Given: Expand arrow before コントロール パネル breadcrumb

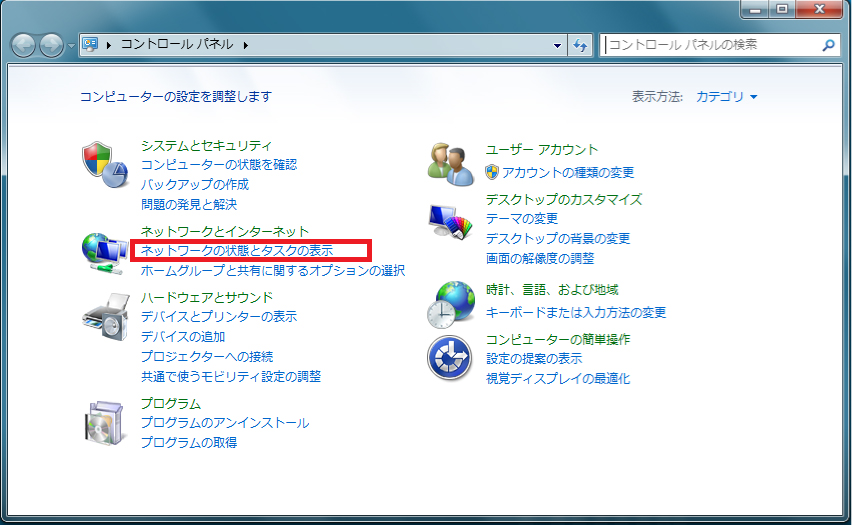Looking at the screenshot, I should click(109, 45).
